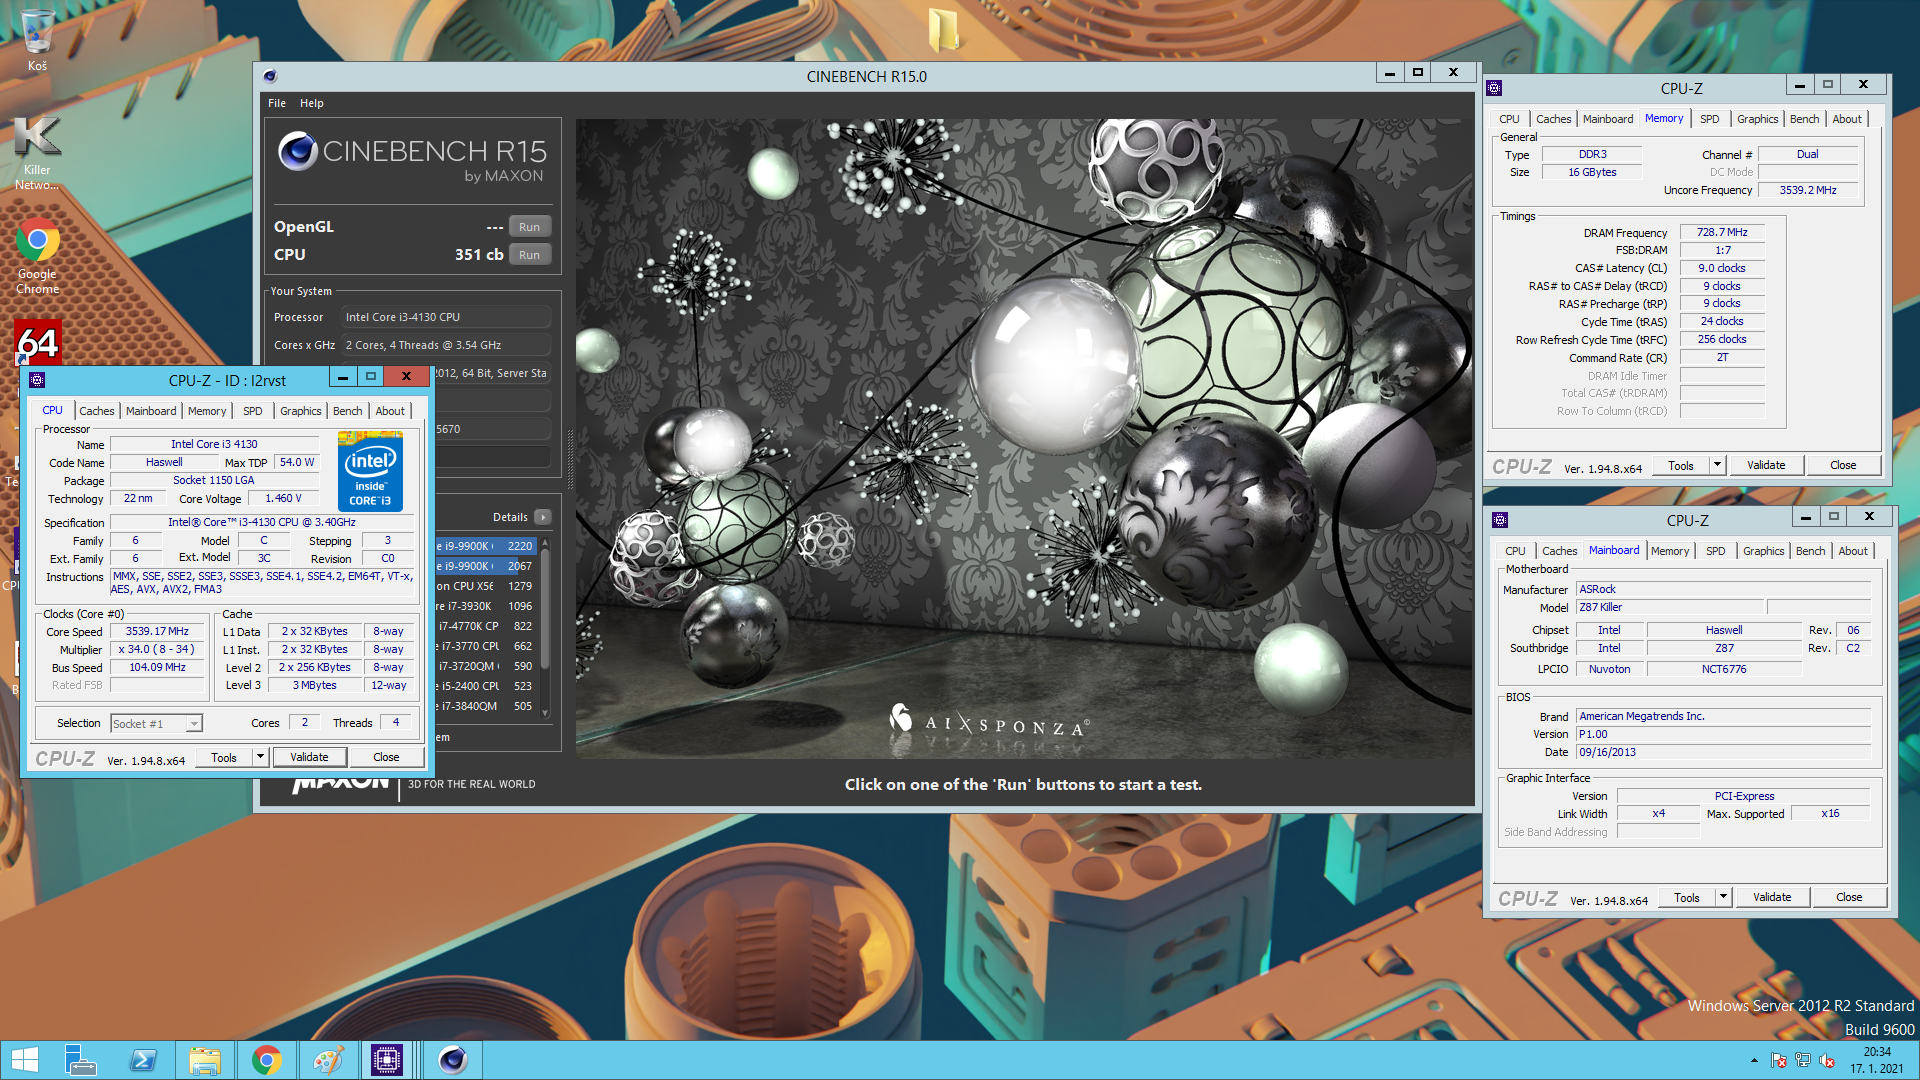The width and height of the screenshot is (1920, 1080).
Task: Click the CPU-Z Memory window title icon
Action: (1494, 88)
